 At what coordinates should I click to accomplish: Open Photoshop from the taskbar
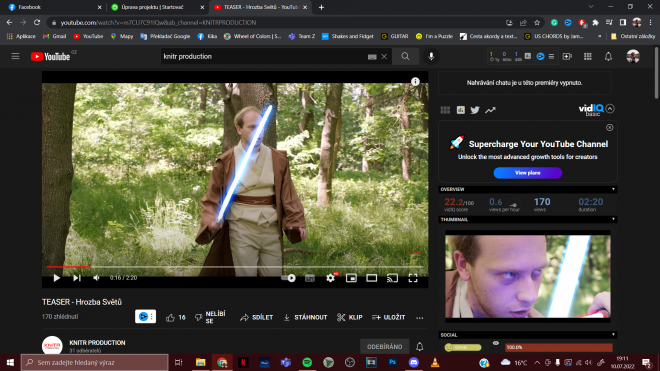392,362
